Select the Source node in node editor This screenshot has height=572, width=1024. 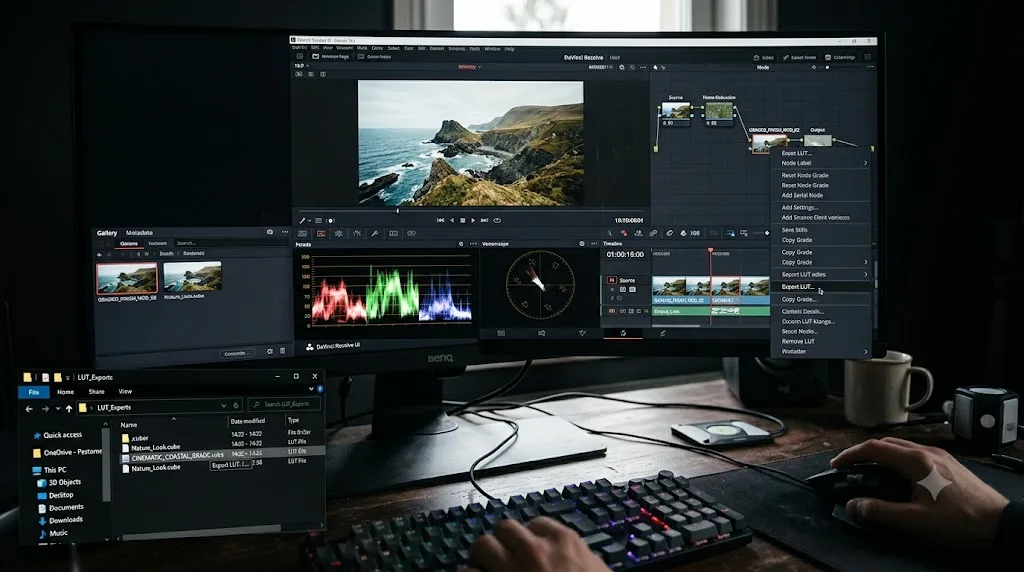tap(675, 112)
